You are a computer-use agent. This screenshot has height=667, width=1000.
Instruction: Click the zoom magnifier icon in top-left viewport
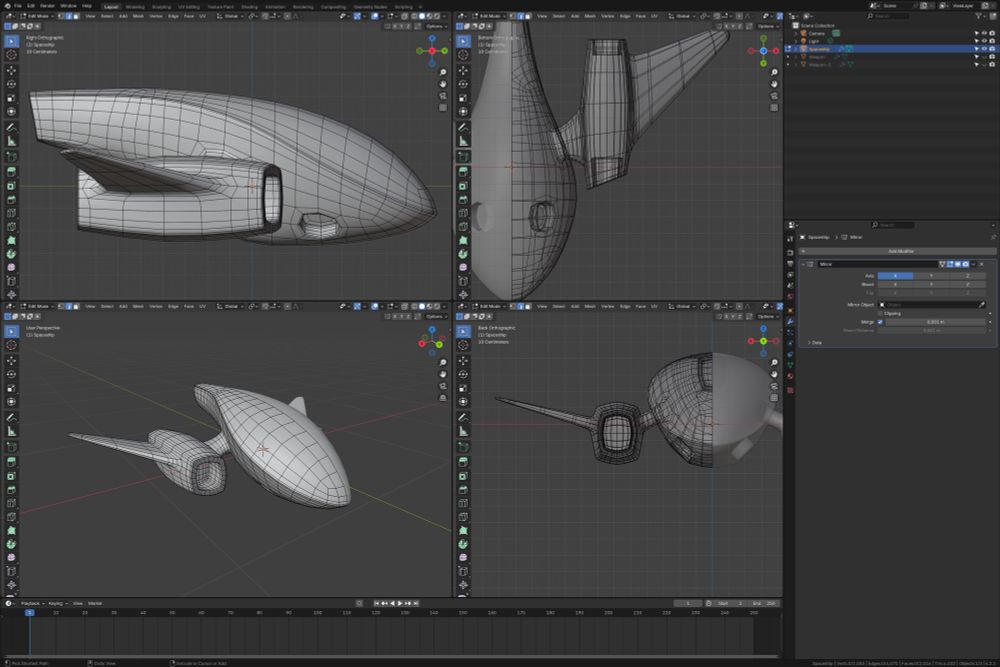pyautogui.click(x=443, y=73)
